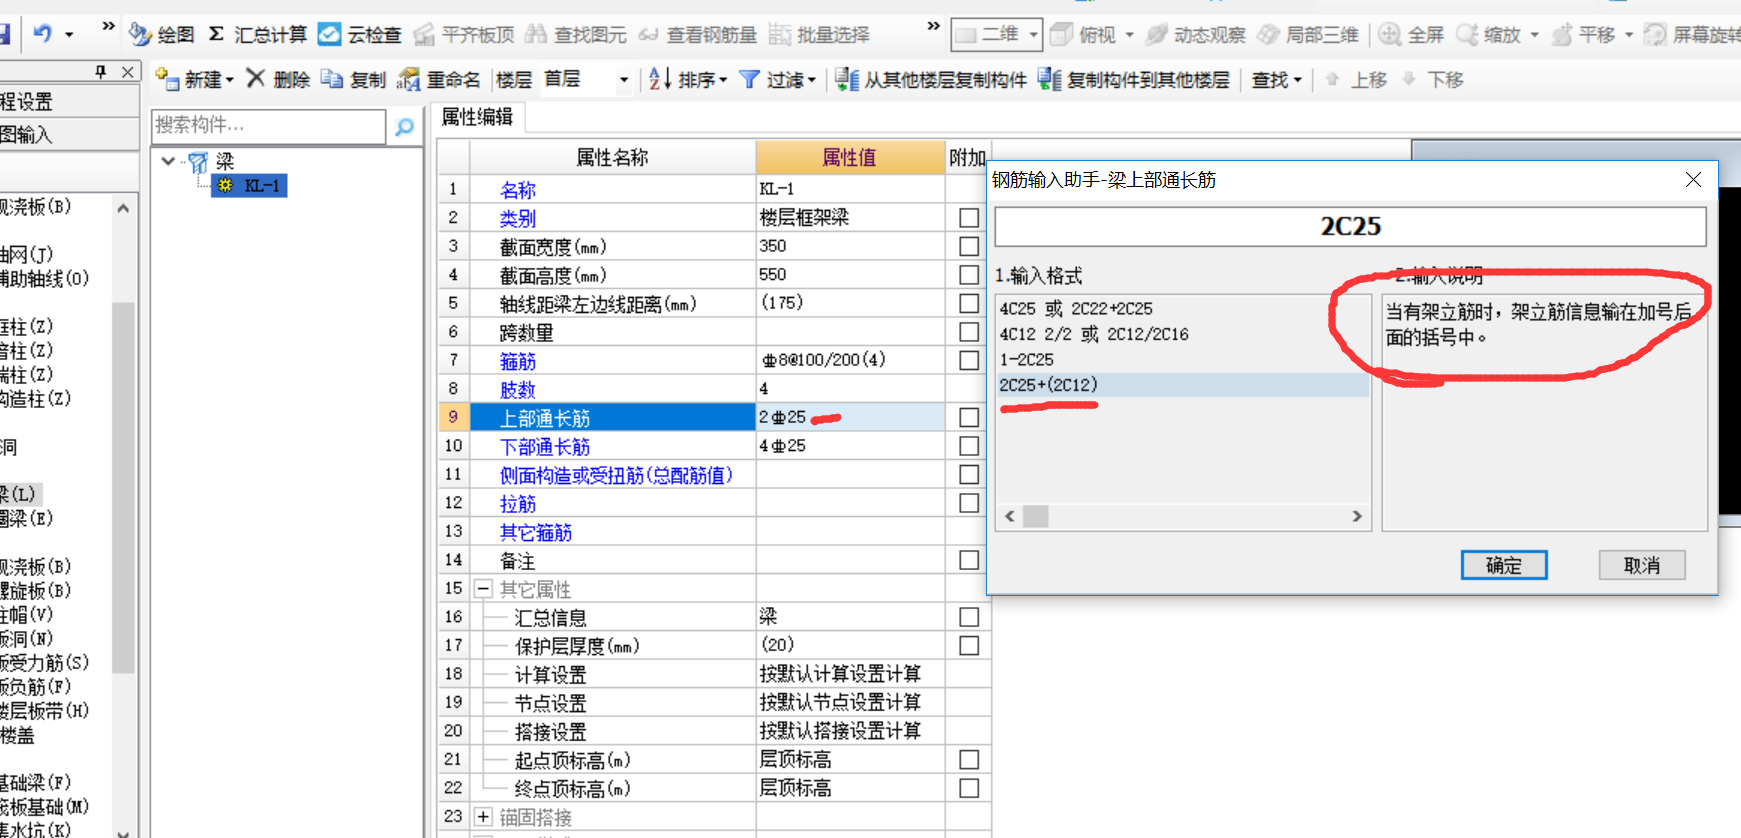The height and width of the screenshot is (838, 1741).
Task: Click 删除 delete component icon
Action: [x=256, y=78]
